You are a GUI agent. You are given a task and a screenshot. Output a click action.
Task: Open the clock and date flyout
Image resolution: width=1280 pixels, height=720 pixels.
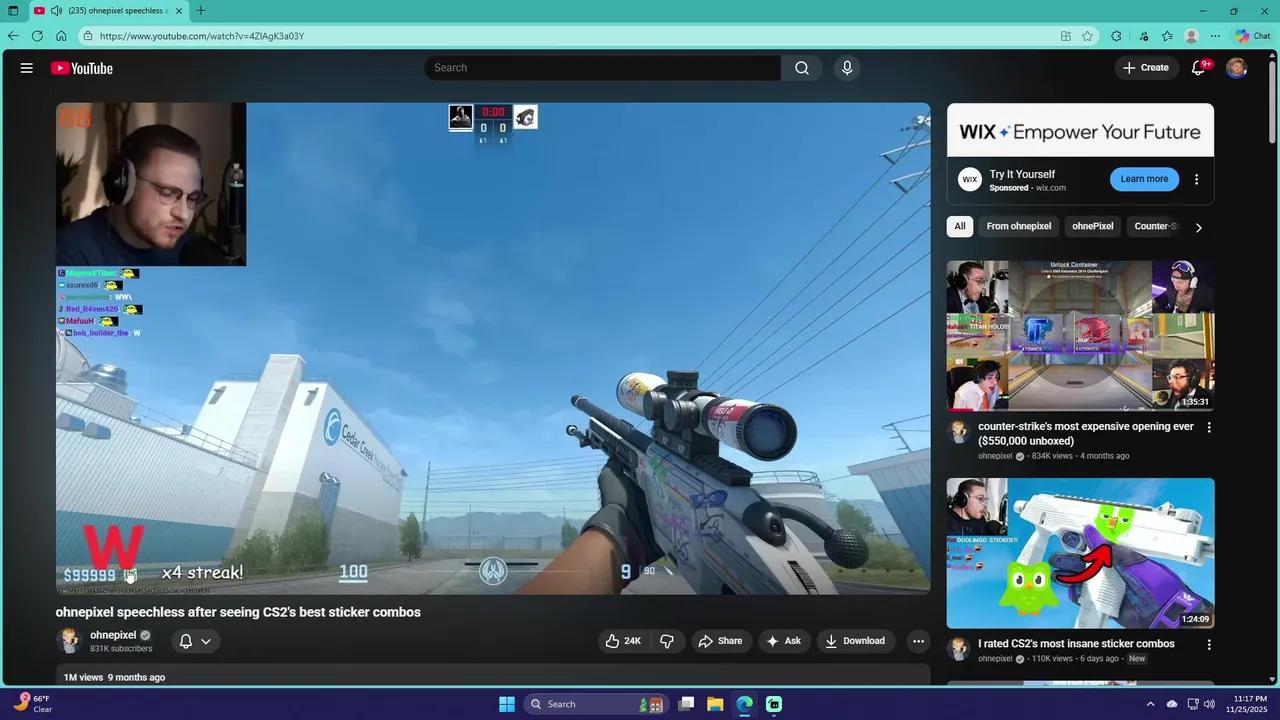(x=1246, y=704)
